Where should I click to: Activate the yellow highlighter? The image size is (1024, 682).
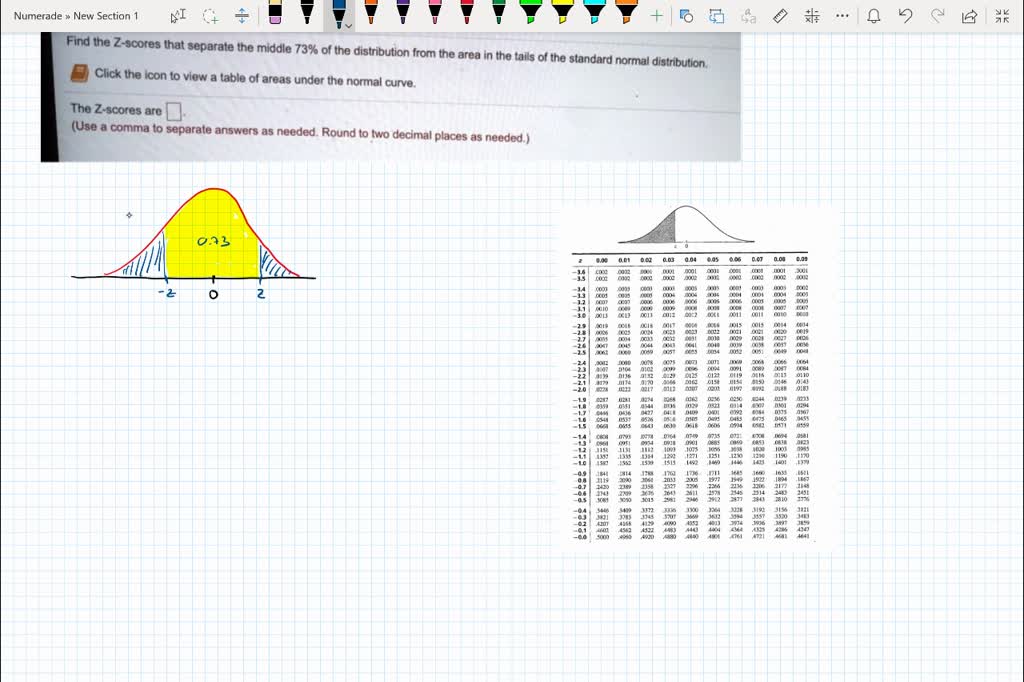coord(564,15)
